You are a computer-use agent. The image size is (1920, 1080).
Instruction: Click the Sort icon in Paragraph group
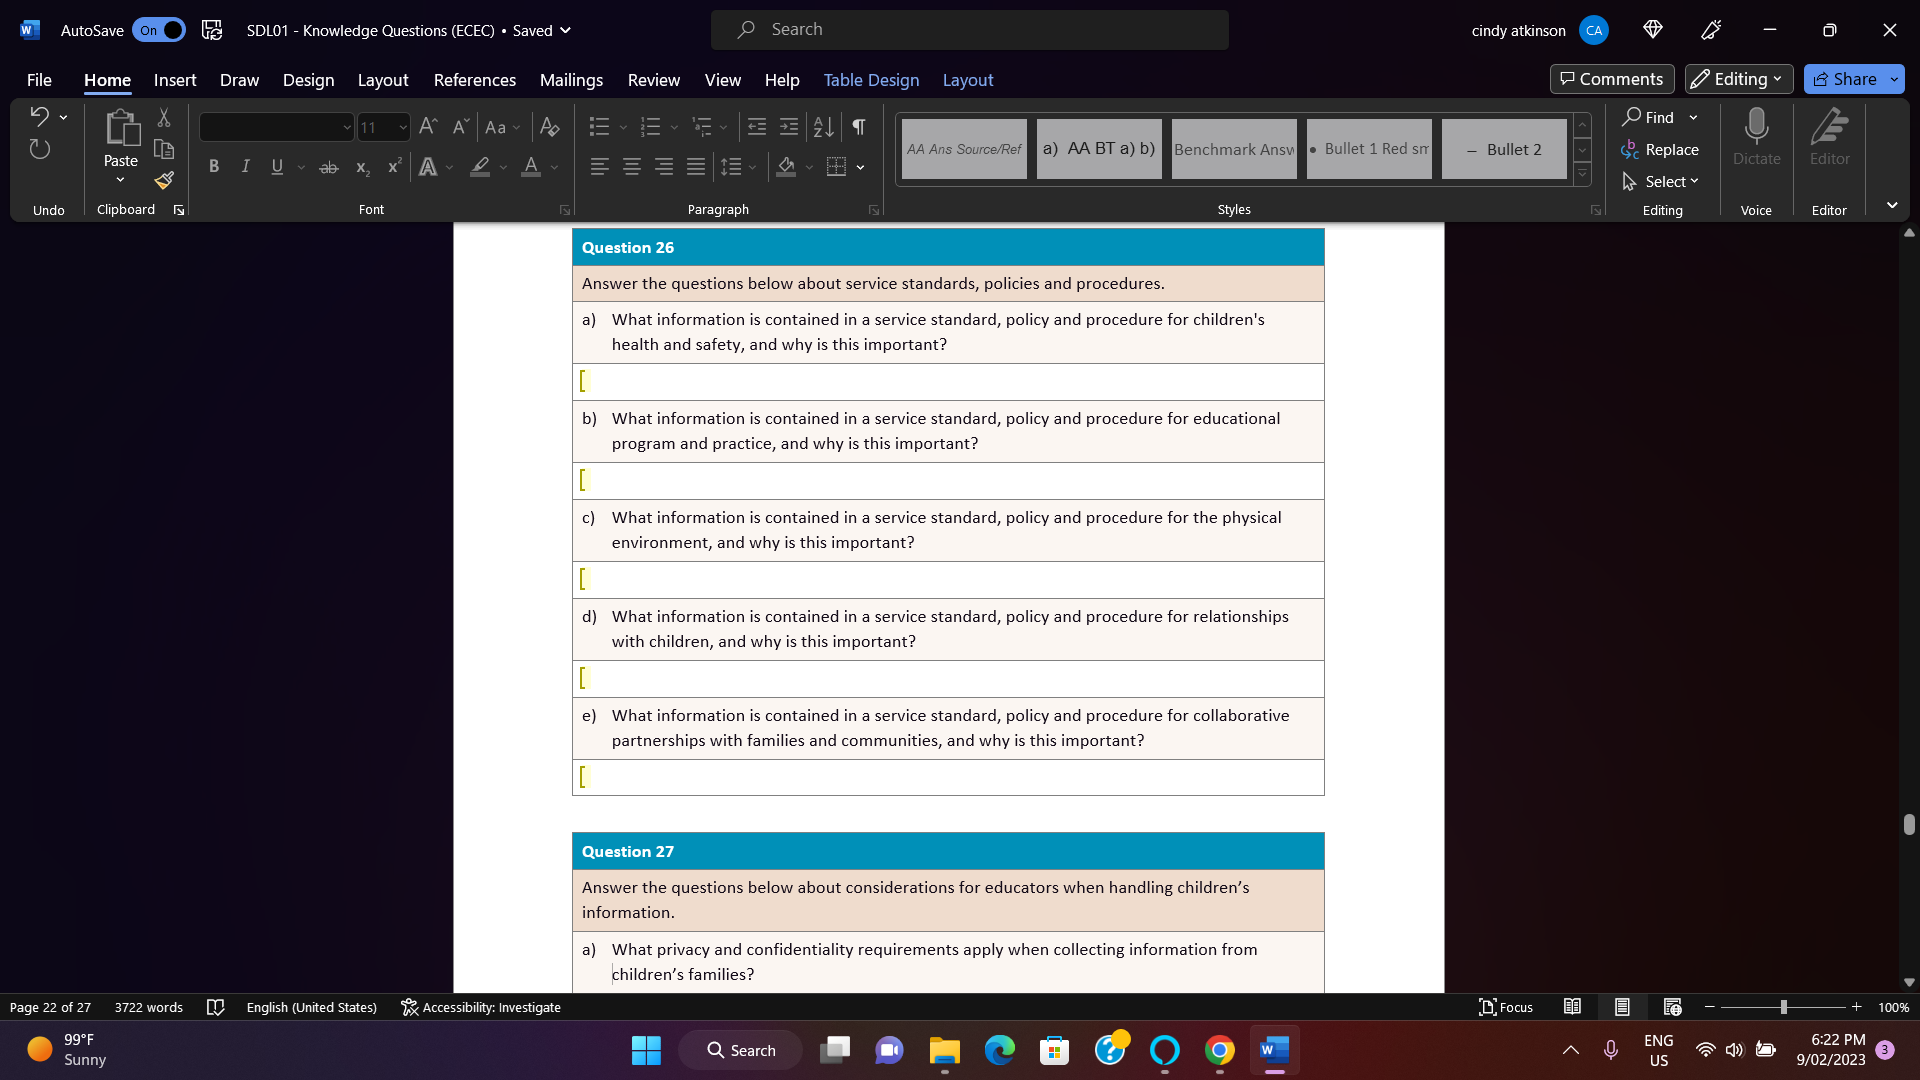pyautogui.click(x=823, y=127)
